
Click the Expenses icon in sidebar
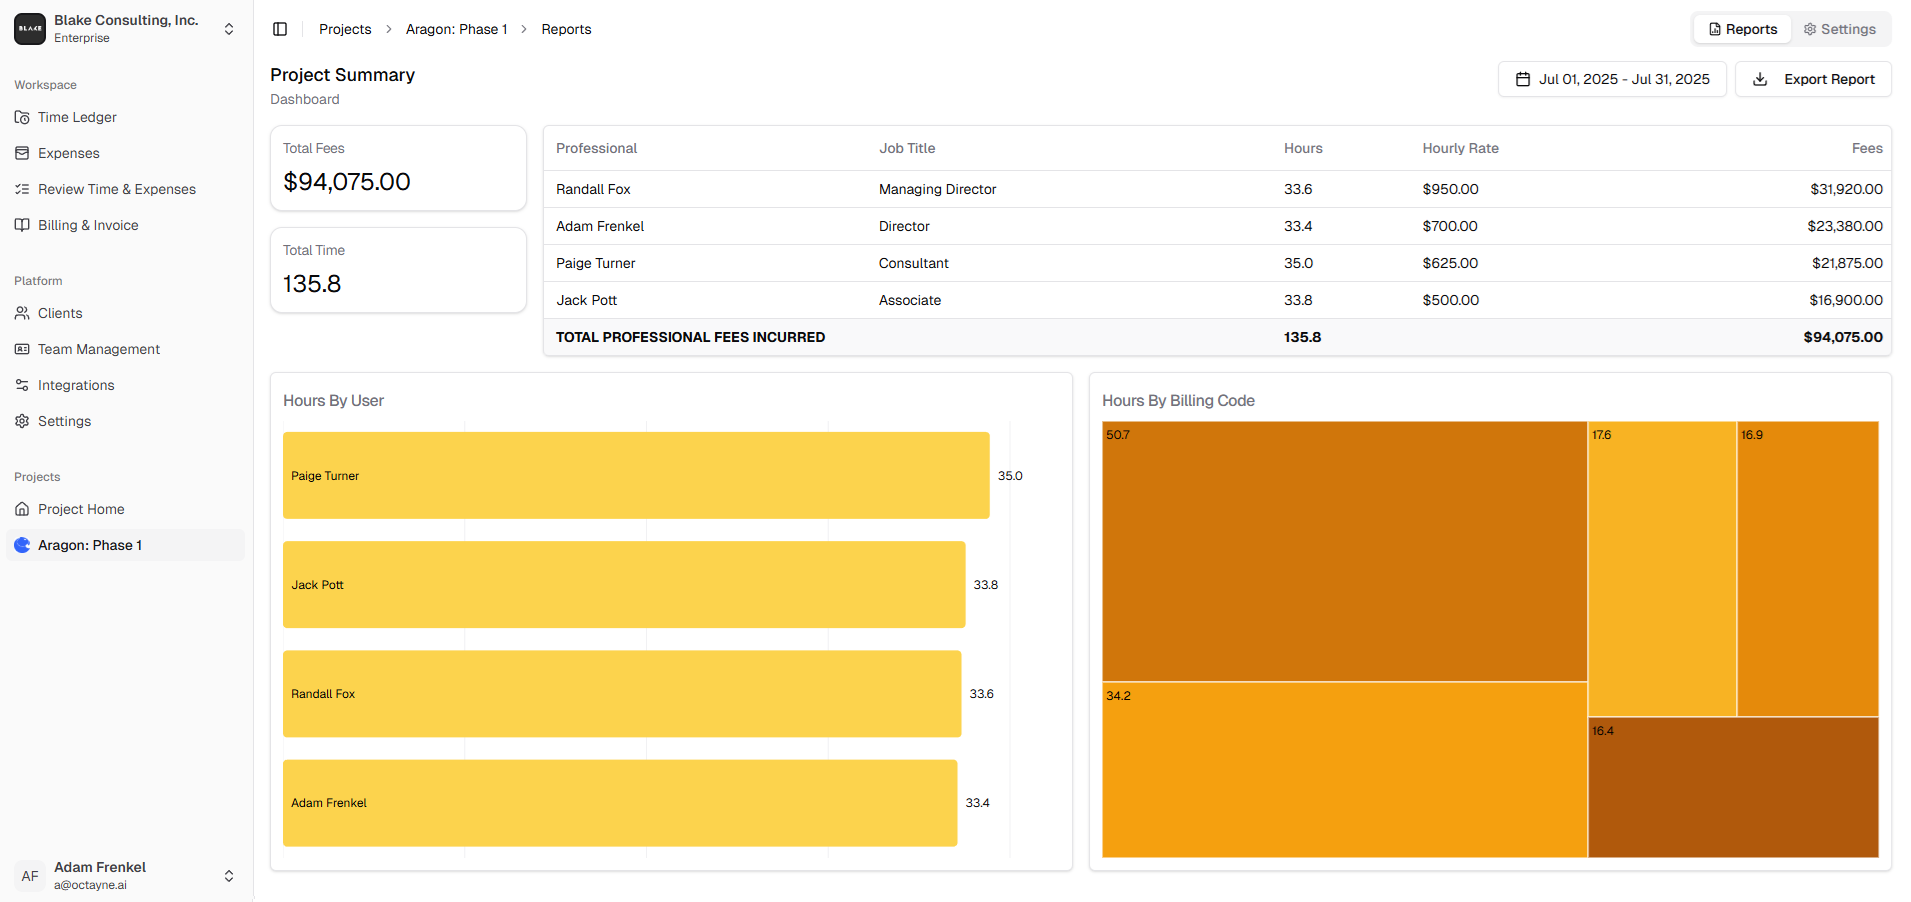pyautogui.click(x=22, y=153)
